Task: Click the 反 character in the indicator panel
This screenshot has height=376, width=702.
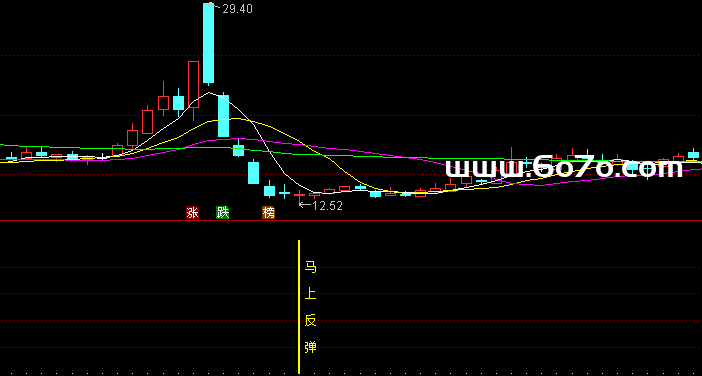Action: [310, 320]
